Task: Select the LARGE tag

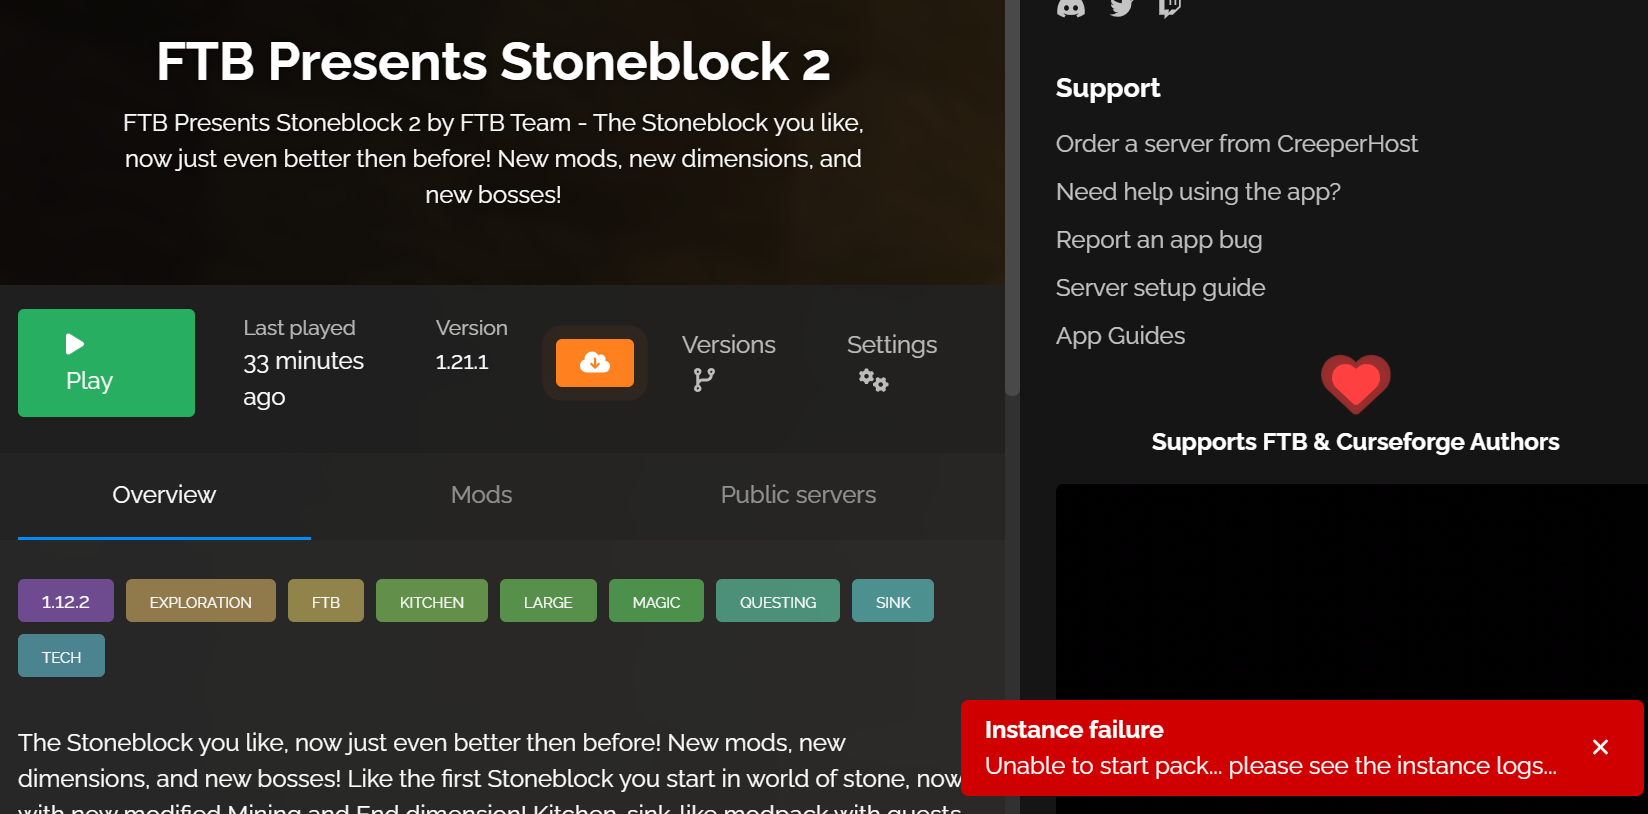Action: (x=548, y=601)
